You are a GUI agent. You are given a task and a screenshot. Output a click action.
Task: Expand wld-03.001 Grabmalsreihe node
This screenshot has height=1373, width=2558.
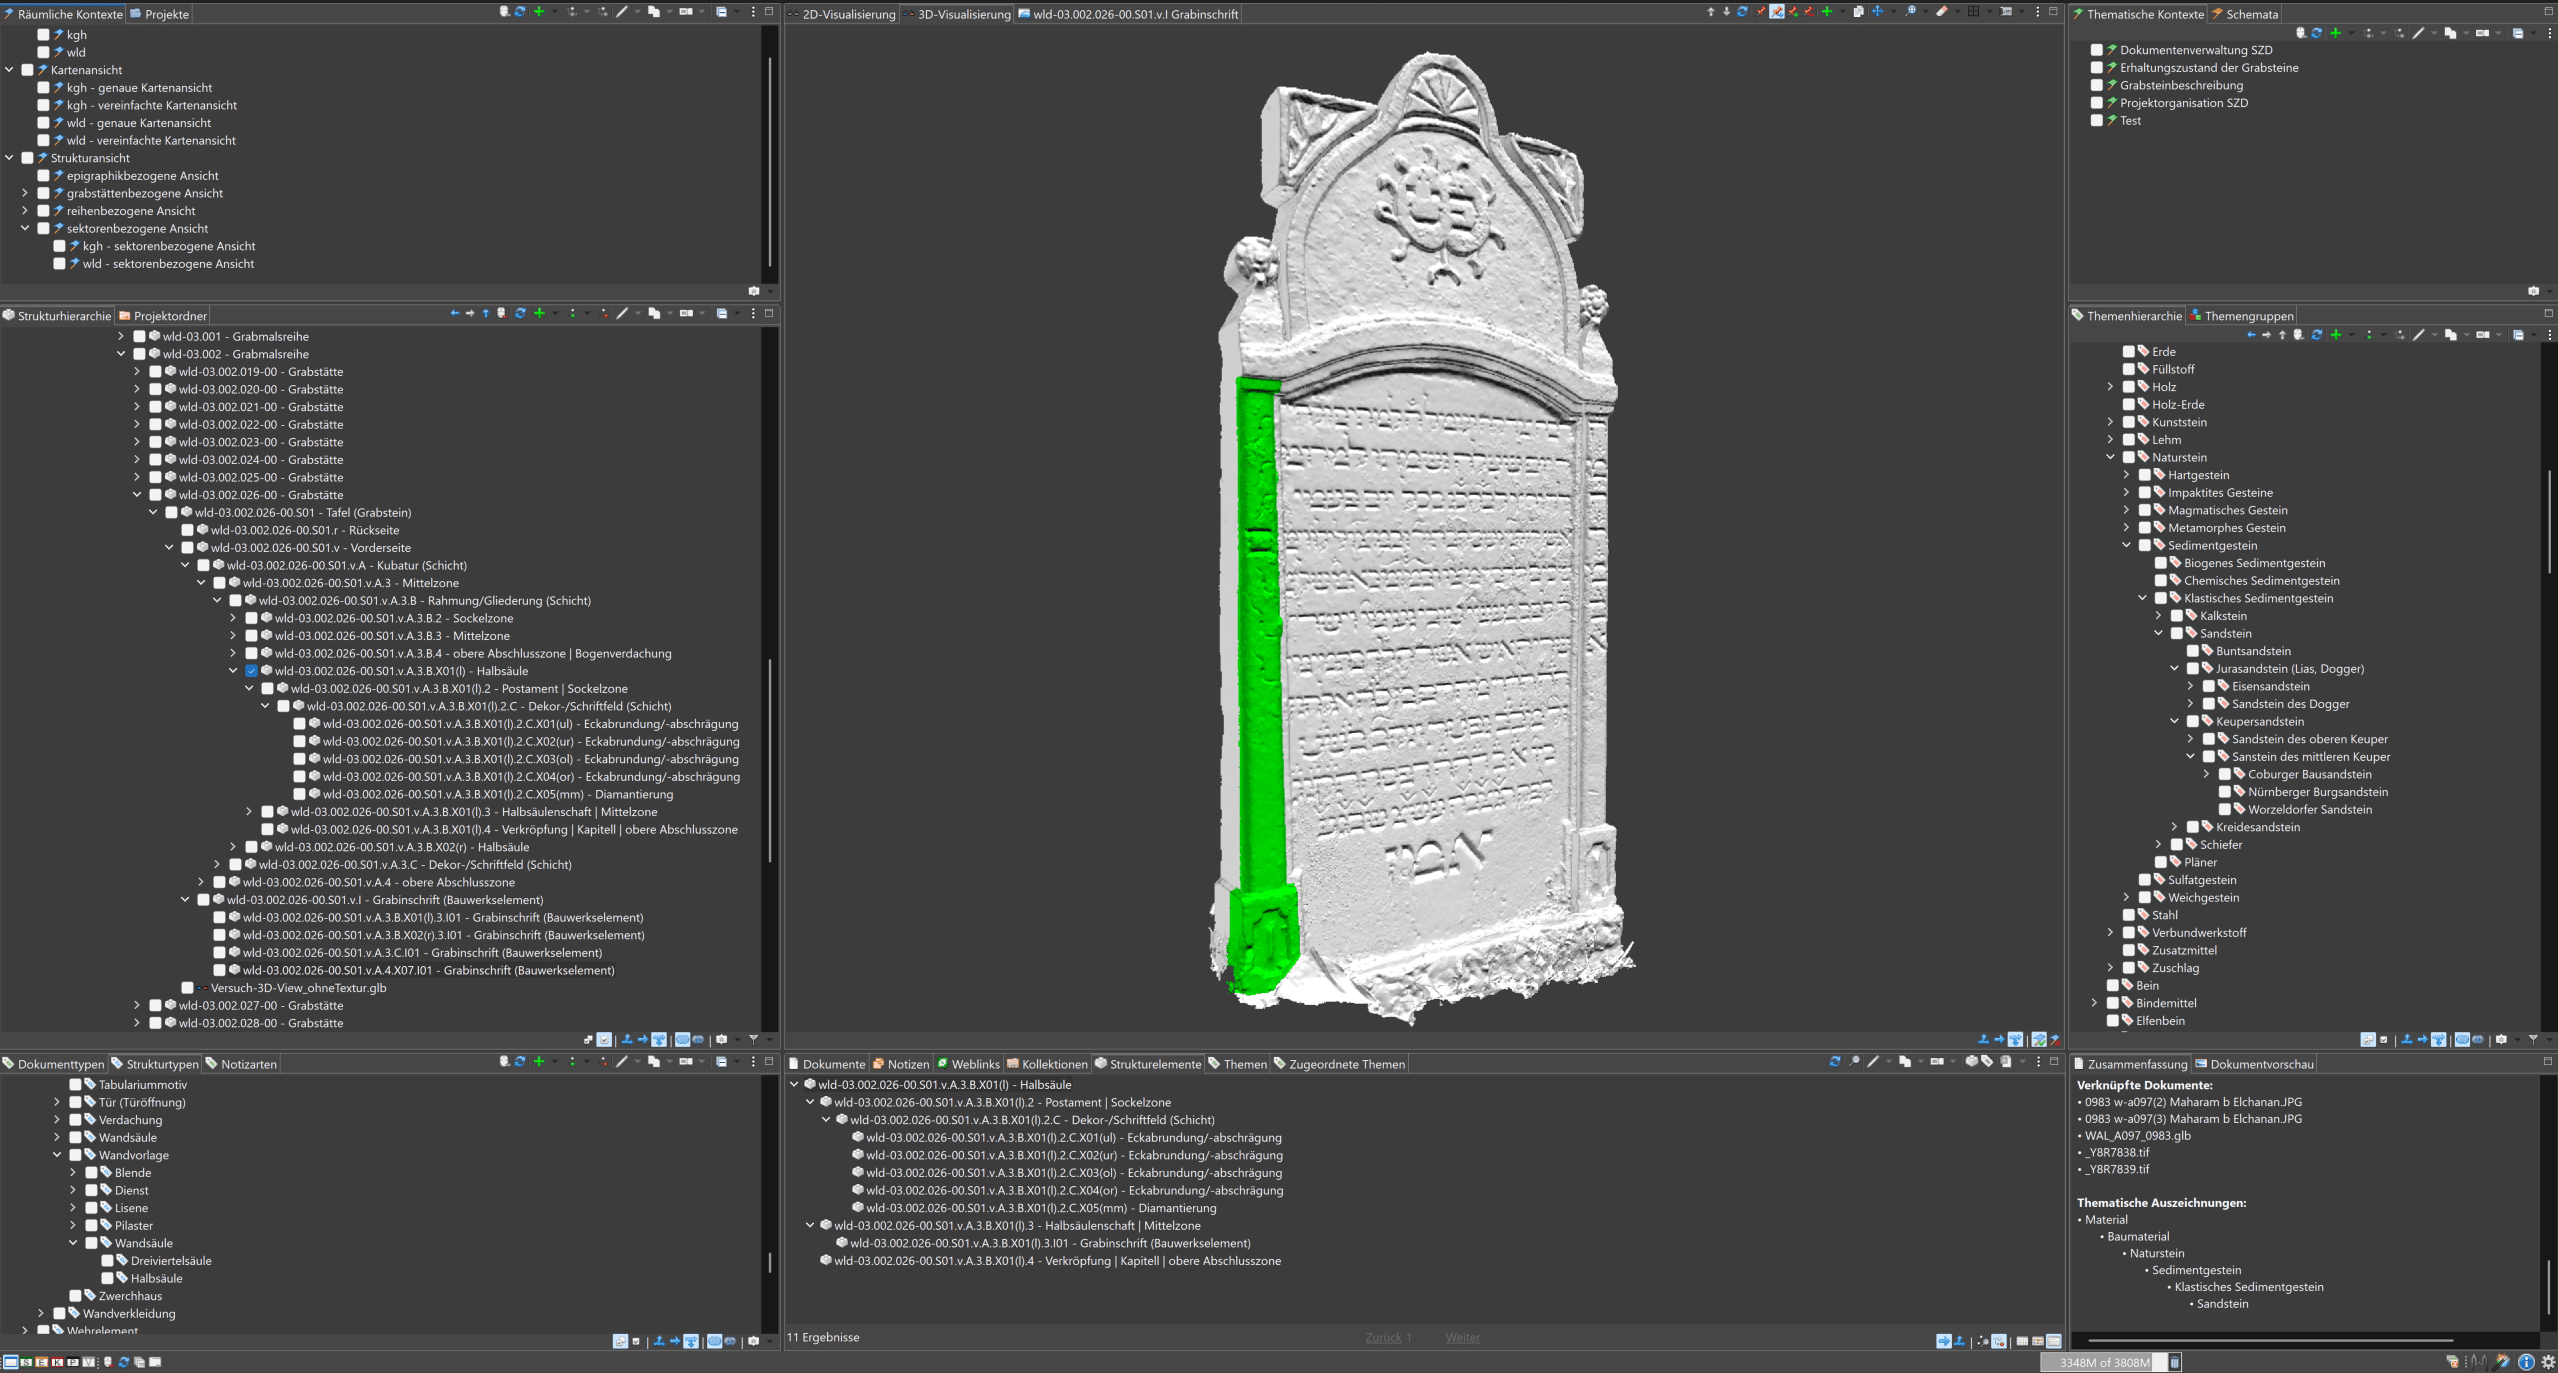[x=121, y=337]
